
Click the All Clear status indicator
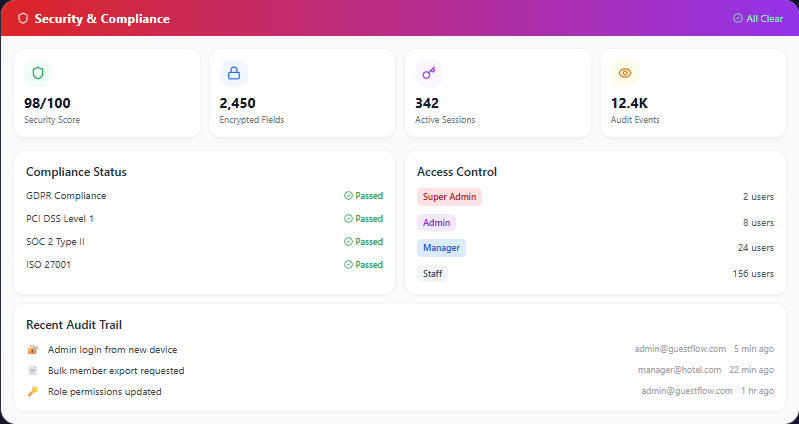(x=758, y=18)
